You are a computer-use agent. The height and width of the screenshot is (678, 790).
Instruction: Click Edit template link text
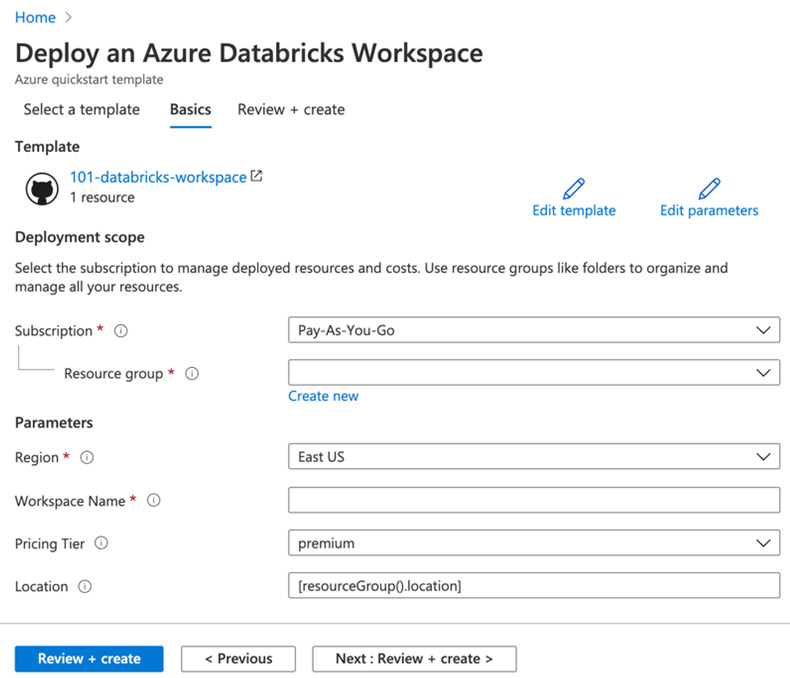tap(574, 210)
